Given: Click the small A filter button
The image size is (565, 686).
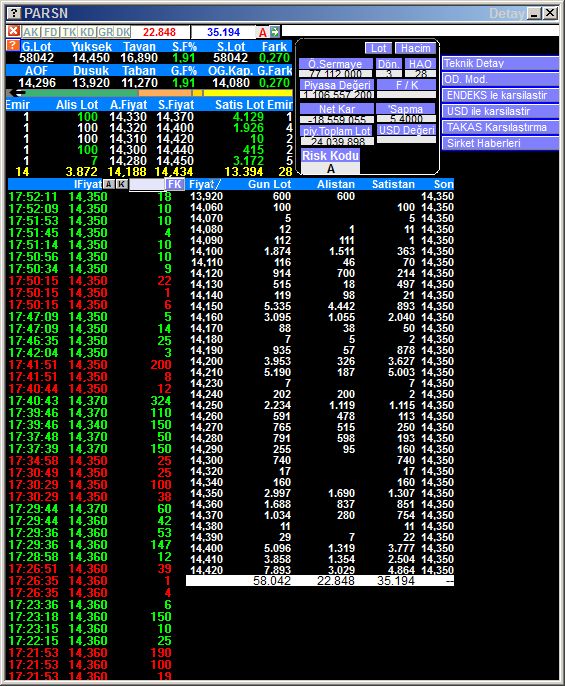Looking at the screenshot, I should click(x=109, y=184).
